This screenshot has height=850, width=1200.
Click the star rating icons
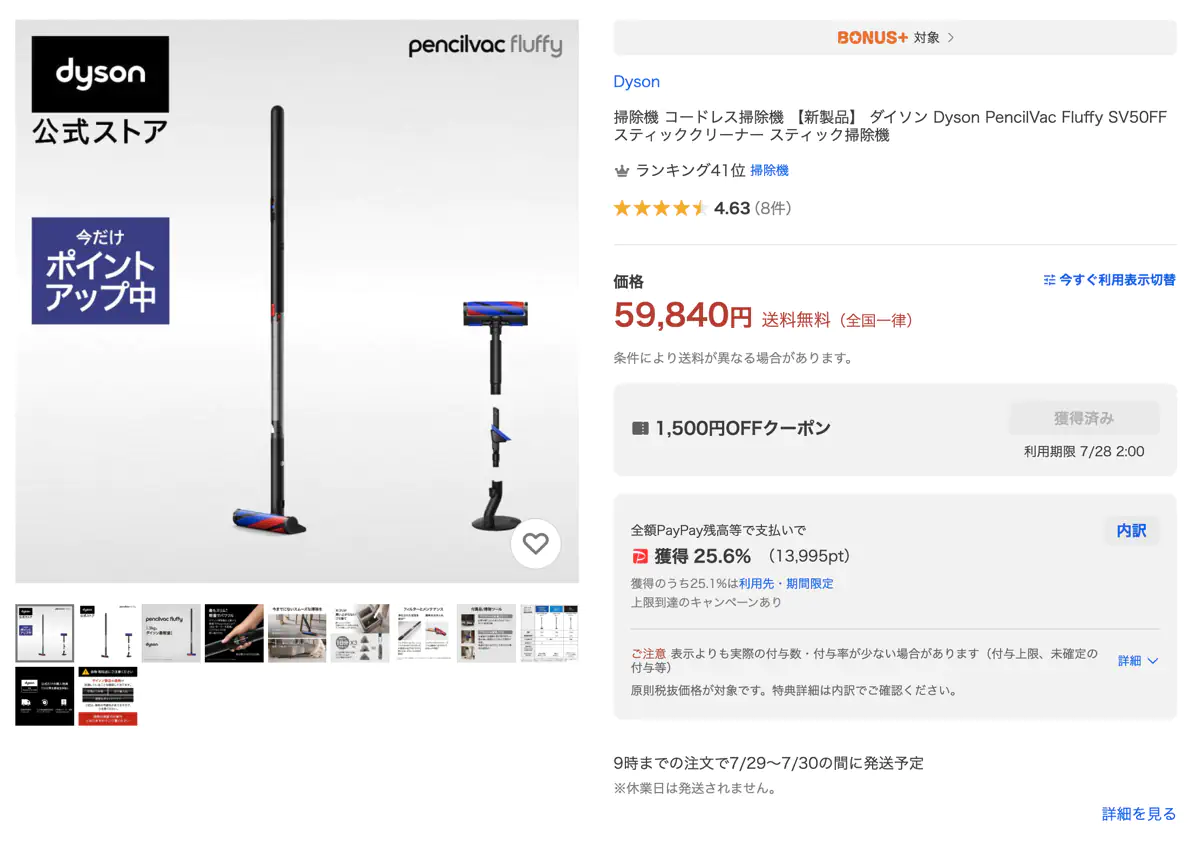pyautogui.click(x=660, y=208)
